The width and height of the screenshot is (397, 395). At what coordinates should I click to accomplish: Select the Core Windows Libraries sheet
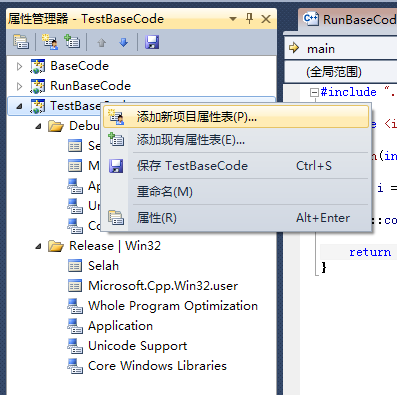(157, 366)
